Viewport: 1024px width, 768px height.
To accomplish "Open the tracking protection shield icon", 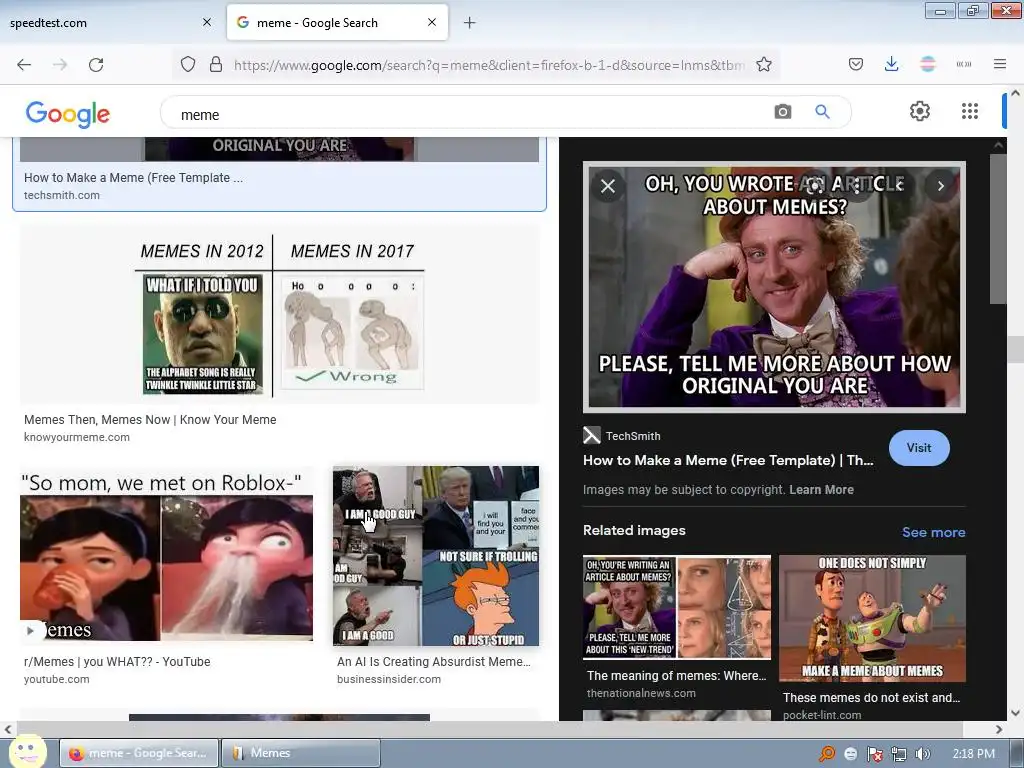I will [x=188, y=65].
